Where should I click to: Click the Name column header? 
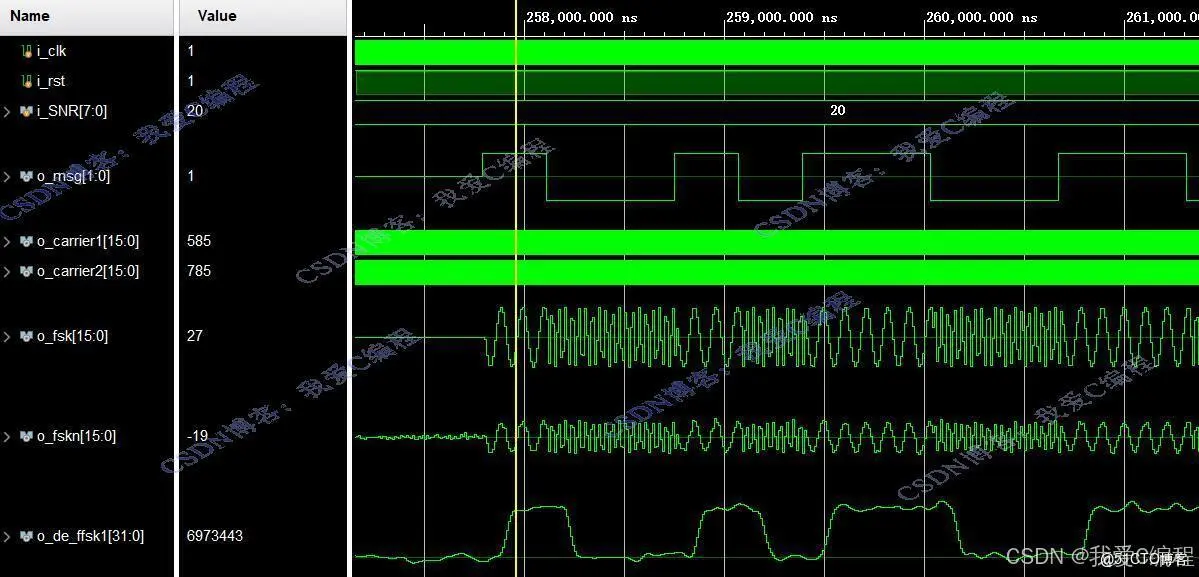coord(30,15)
